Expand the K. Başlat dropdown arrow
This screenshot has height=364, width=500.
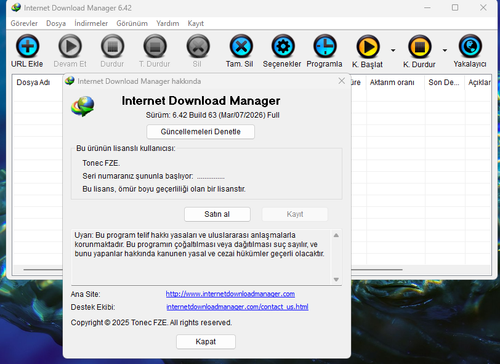coord(393,50)
